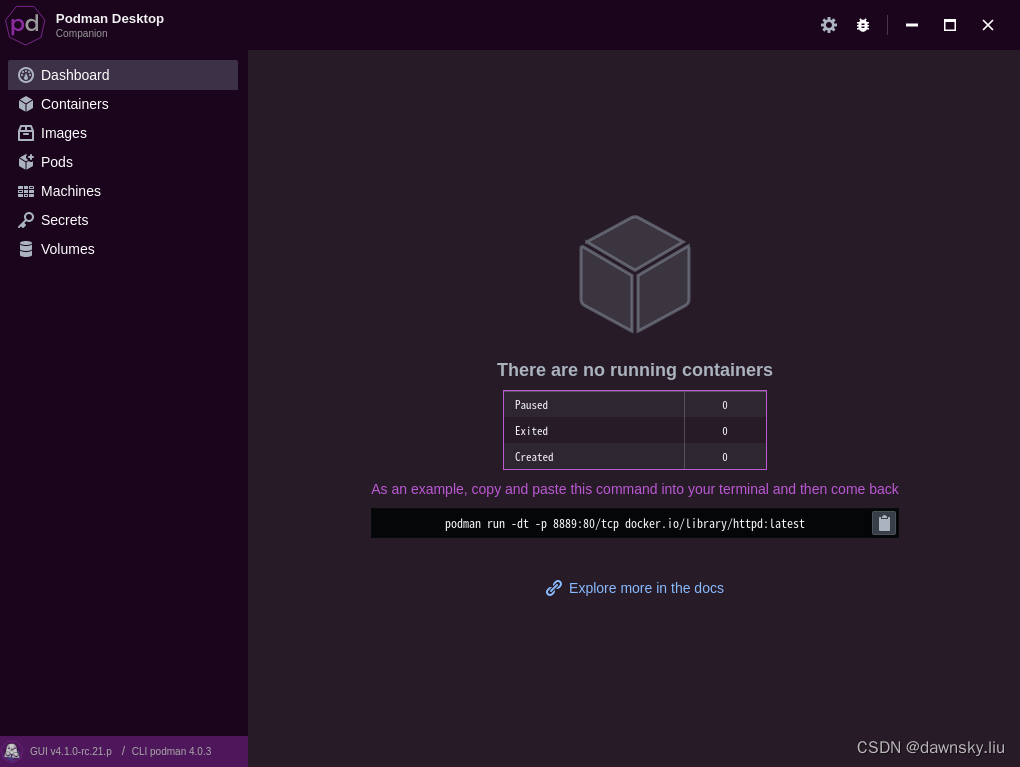Click the Created row label
The width and height of the screenshot is (1020, 767).
pyautogui.click(x=534, y=457)
